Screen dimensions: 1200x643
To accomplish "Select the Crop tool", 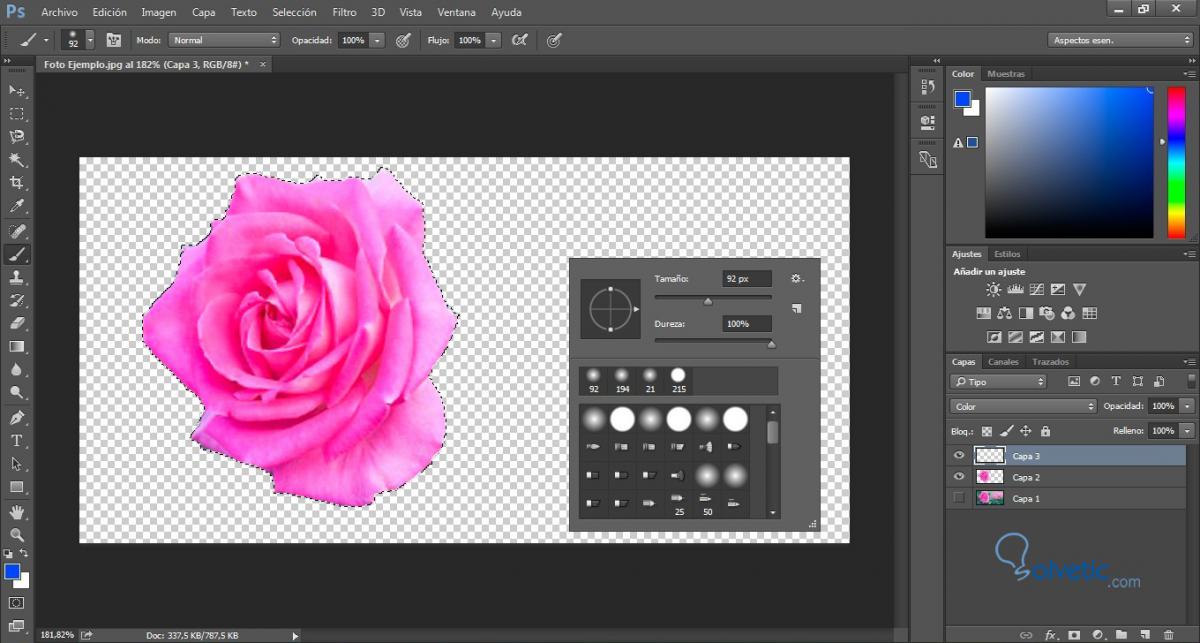I will (x=17, y=182).
